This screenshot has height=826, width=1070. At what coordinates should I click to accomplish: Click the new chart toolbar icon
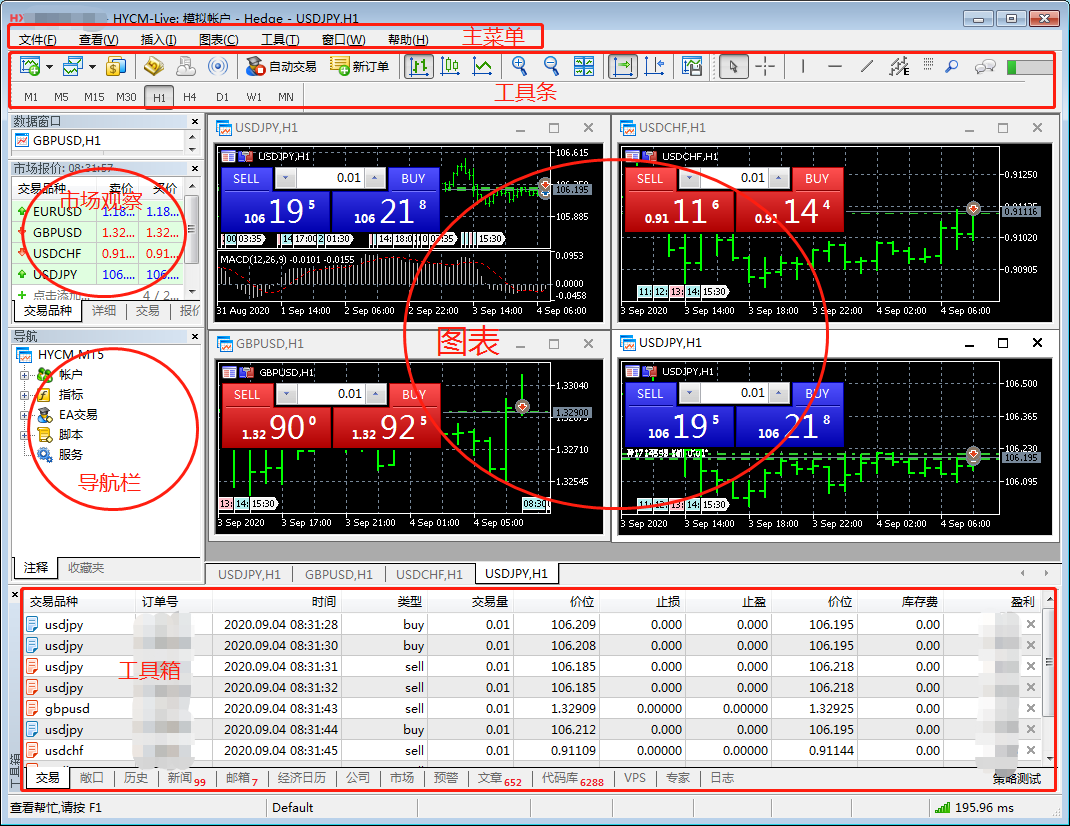[x=29, y=66]
